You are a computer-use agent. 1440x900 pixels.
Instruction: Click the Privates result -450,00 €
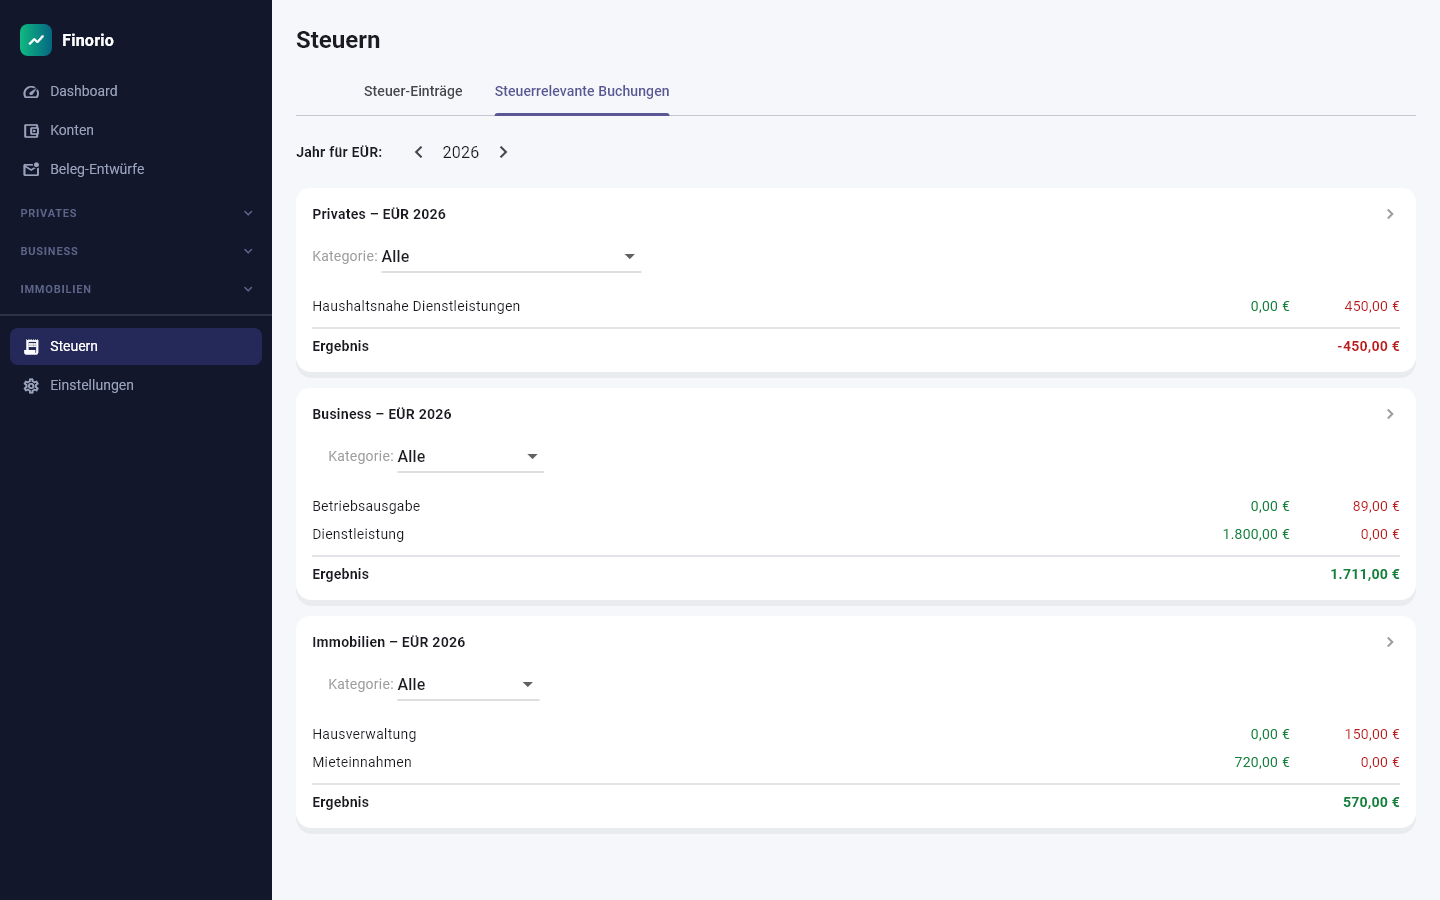click(x=1368, y=346)
